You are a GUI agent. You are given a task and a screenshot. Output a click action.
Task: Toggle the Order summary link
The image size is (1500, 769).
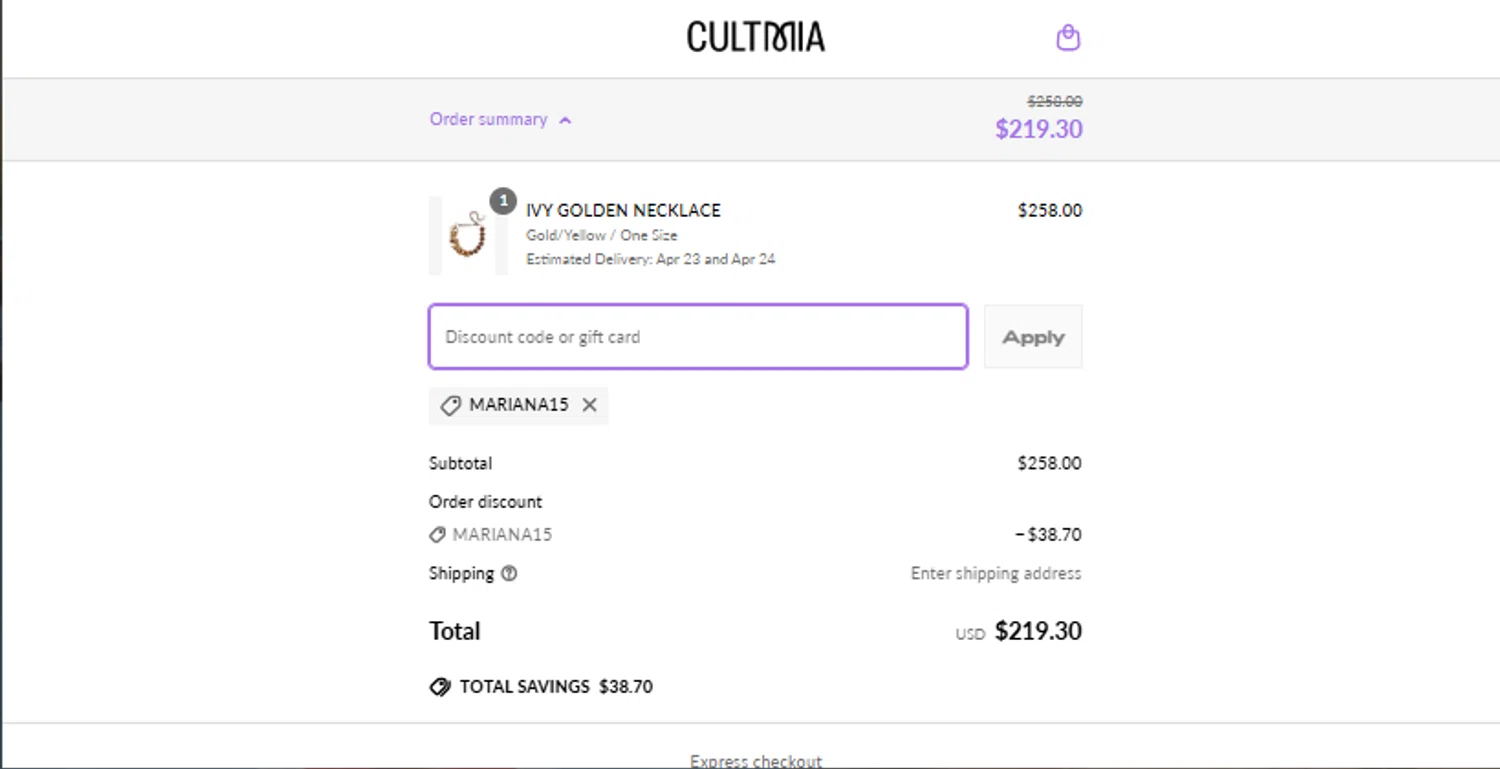tap(488, 119)
